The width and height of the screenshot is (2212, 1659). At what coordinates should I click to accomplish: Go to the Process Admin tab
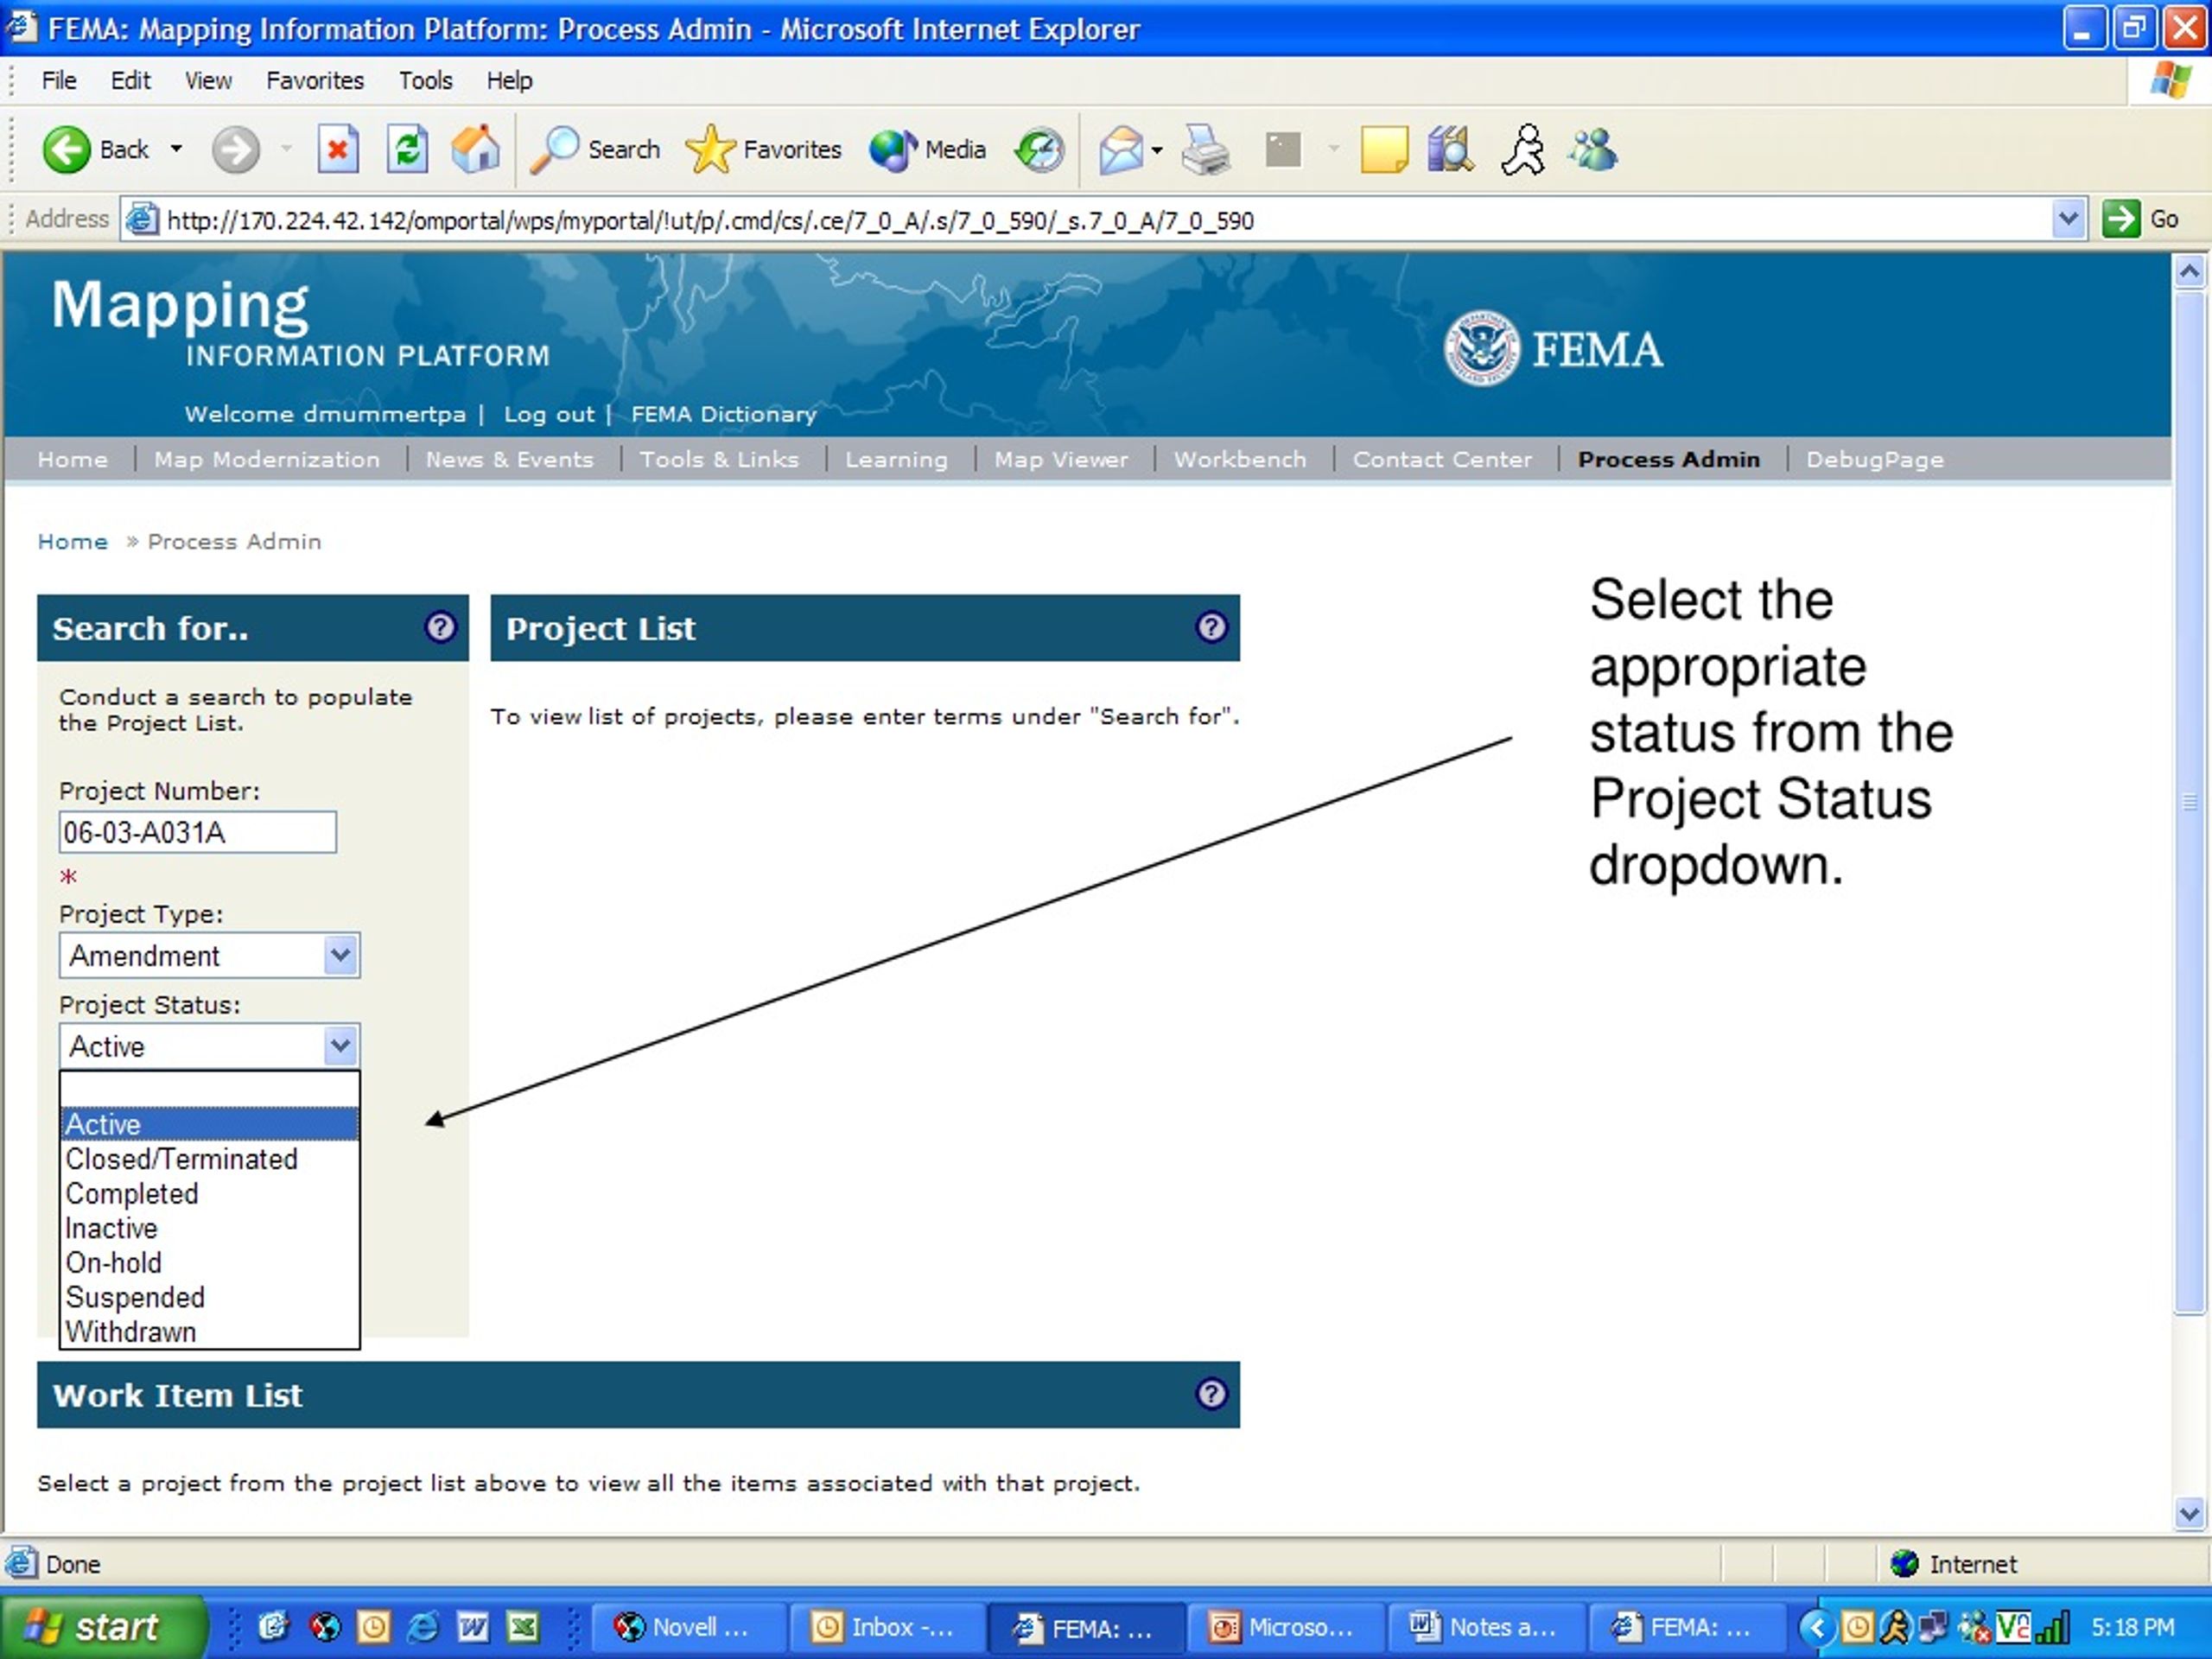1668,459
